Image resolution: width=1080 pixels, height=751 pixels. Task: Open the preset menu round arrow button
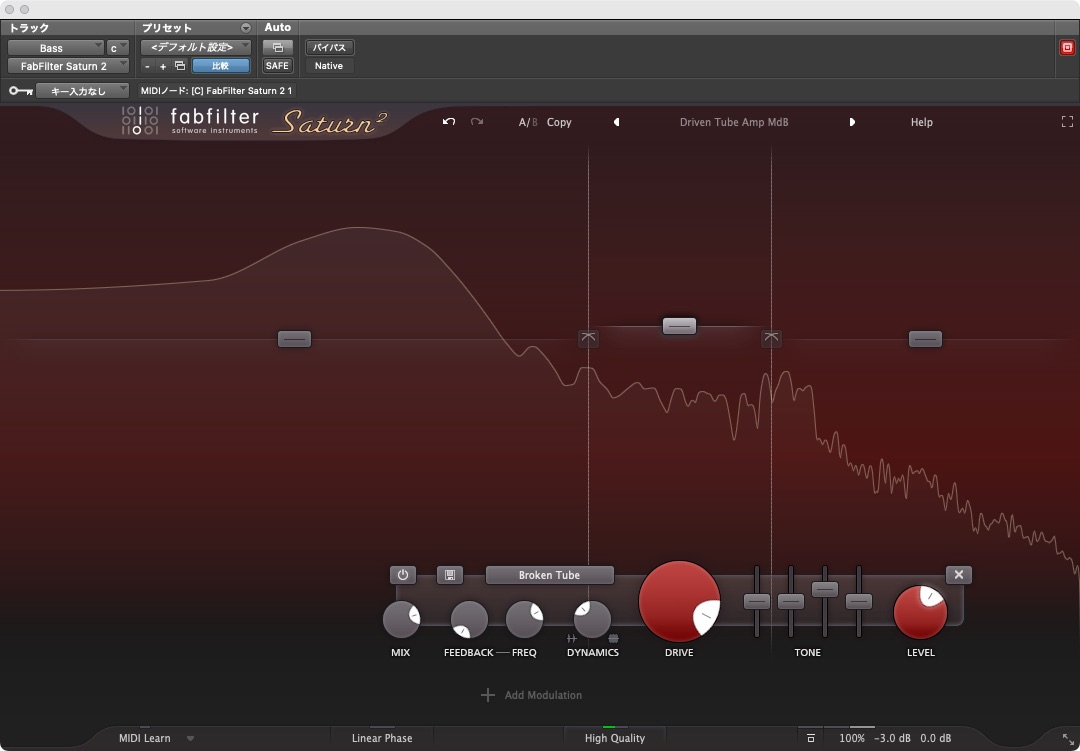tap(246, 28)
